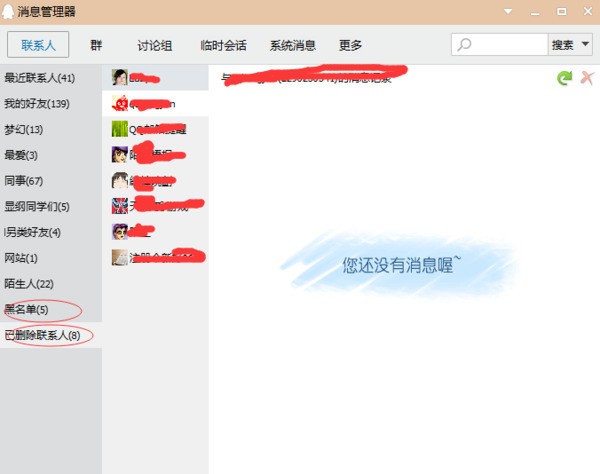Select the 黑名单(5) group
600x474 pixels.
(27, 309)
